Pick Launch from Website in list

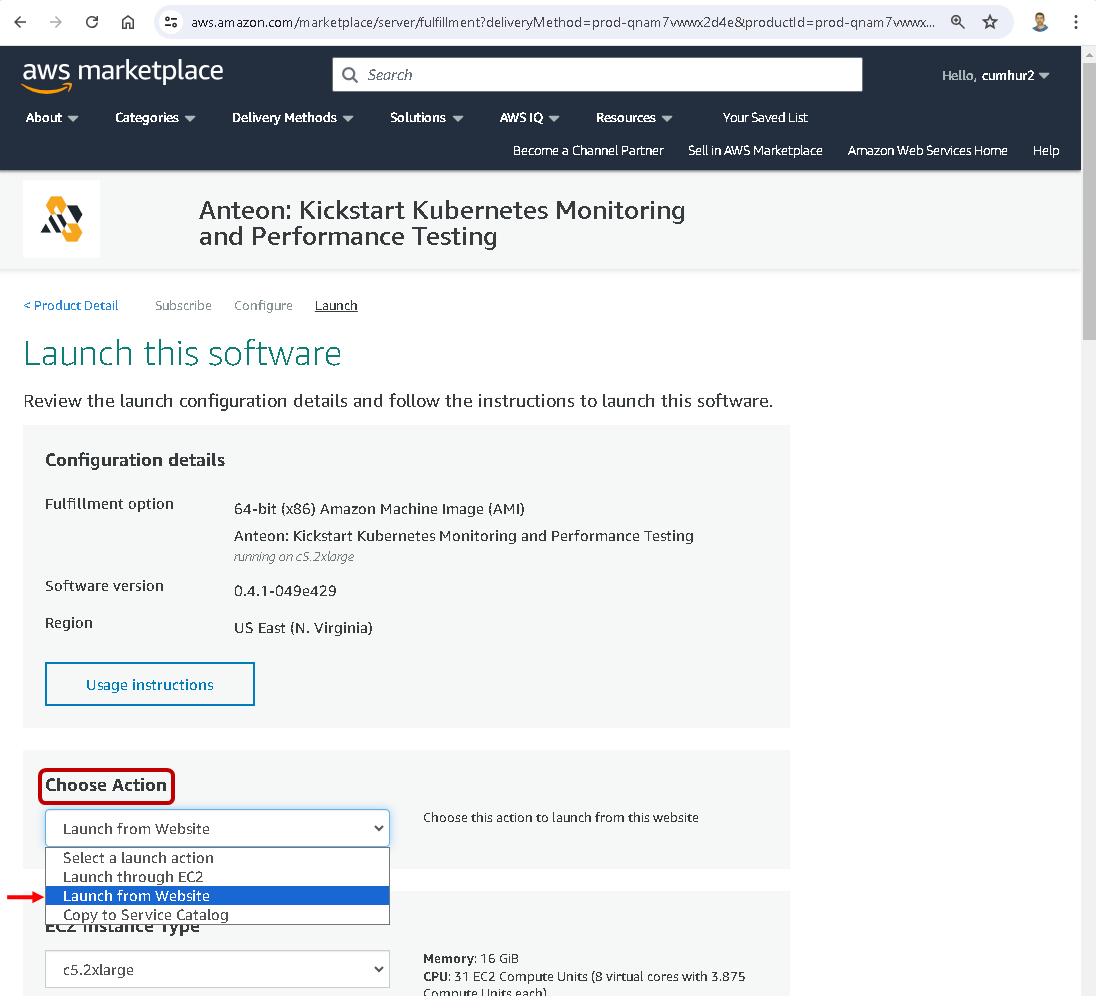[x=136, y=896]
